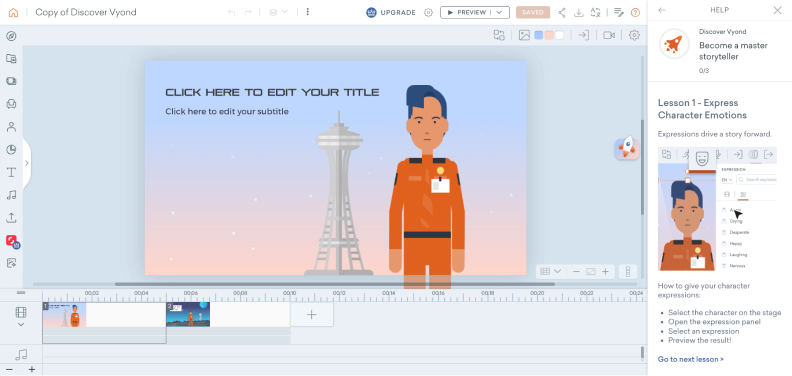Fit the stage to screen
This screenshot has height=376, width=792.
point(590,271)
